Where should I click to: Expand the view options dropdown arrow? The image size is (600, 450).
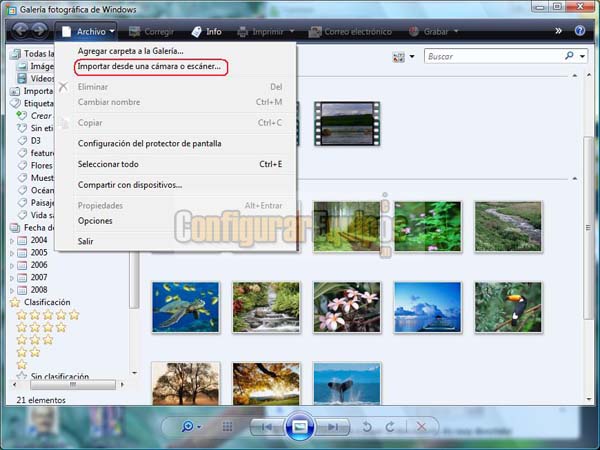(412, 57)
